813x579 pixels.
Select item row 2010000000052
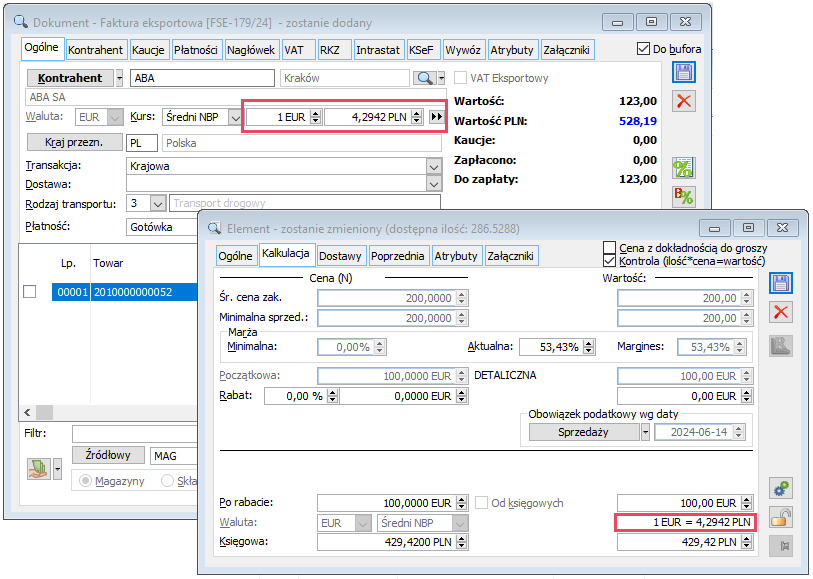click(124, 292)
